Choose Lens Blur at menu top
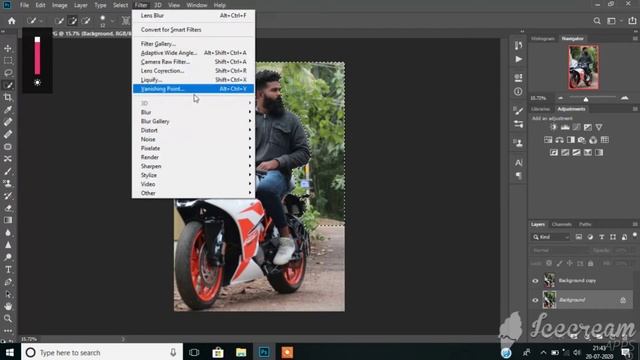This screenshot has height=360, width=640. click(193, 16)
